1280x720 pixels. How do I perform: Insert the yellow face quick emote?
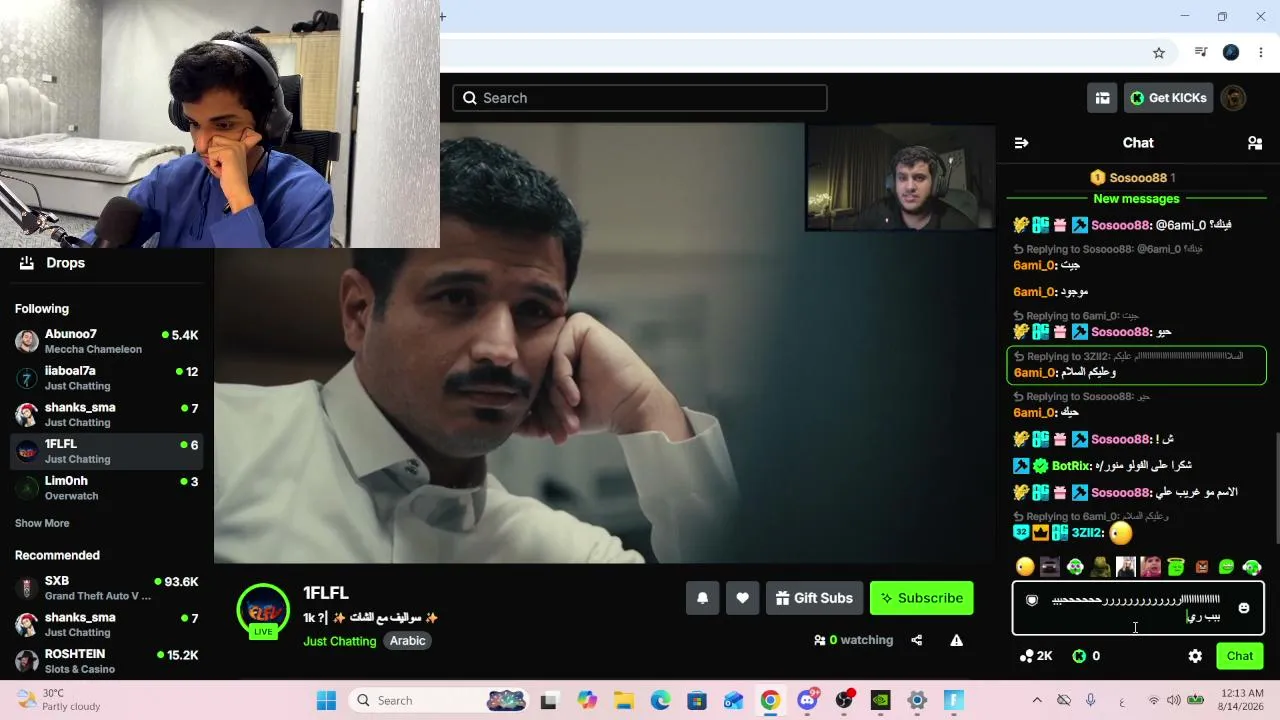(1024, 567)
